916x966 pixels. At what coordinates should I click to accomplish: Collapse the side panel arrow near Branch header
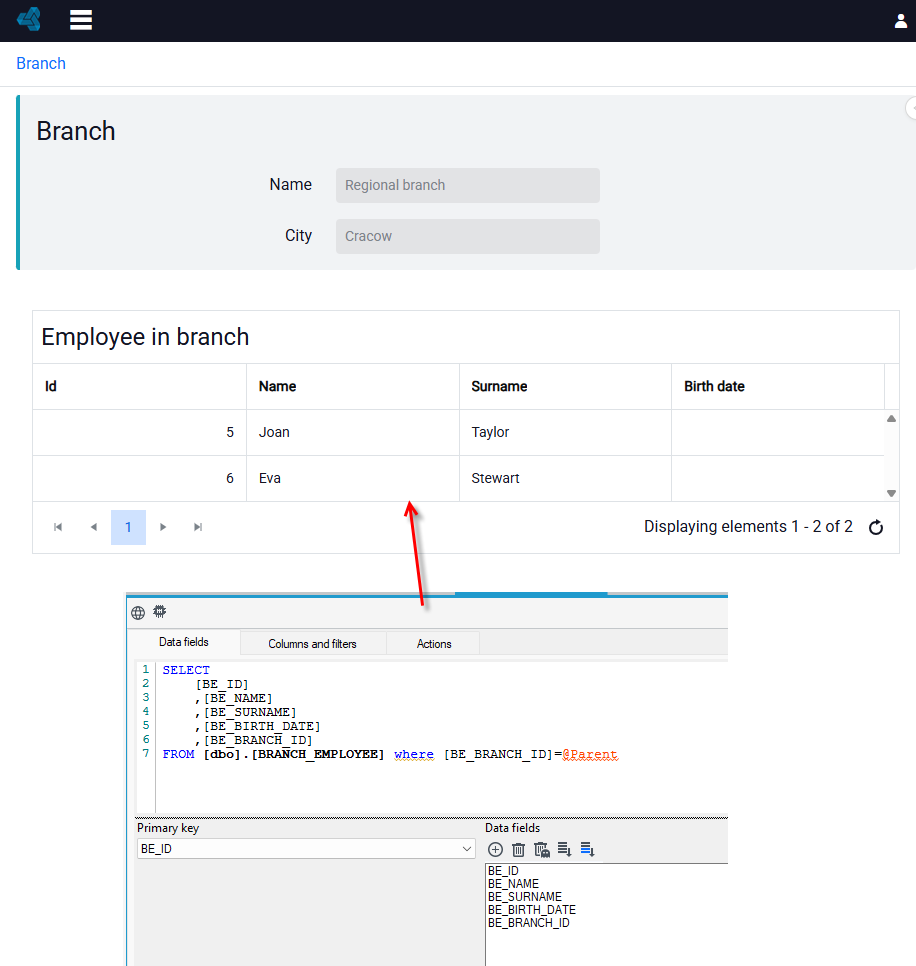coord(911,108)
